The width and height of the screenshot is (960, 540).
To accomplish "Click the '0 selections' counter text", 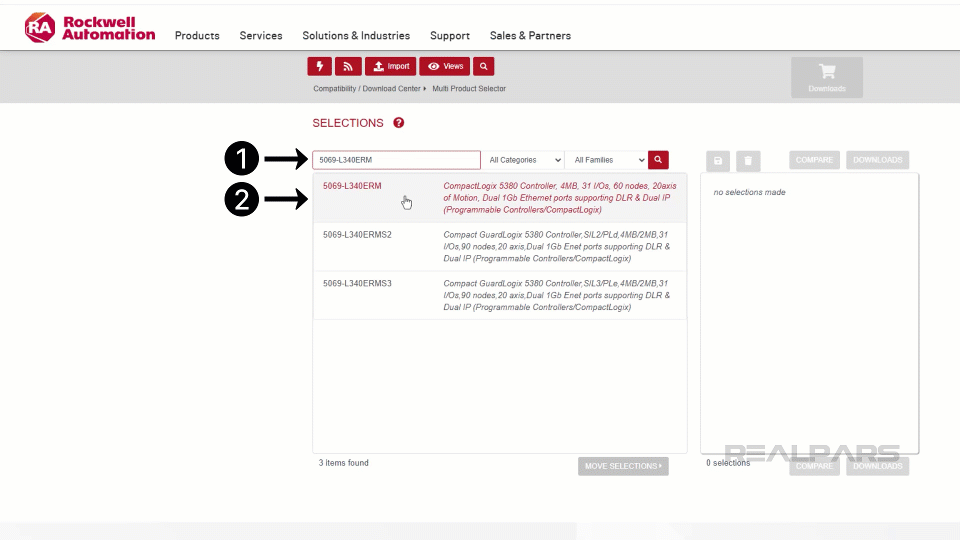I will [728, 463].
